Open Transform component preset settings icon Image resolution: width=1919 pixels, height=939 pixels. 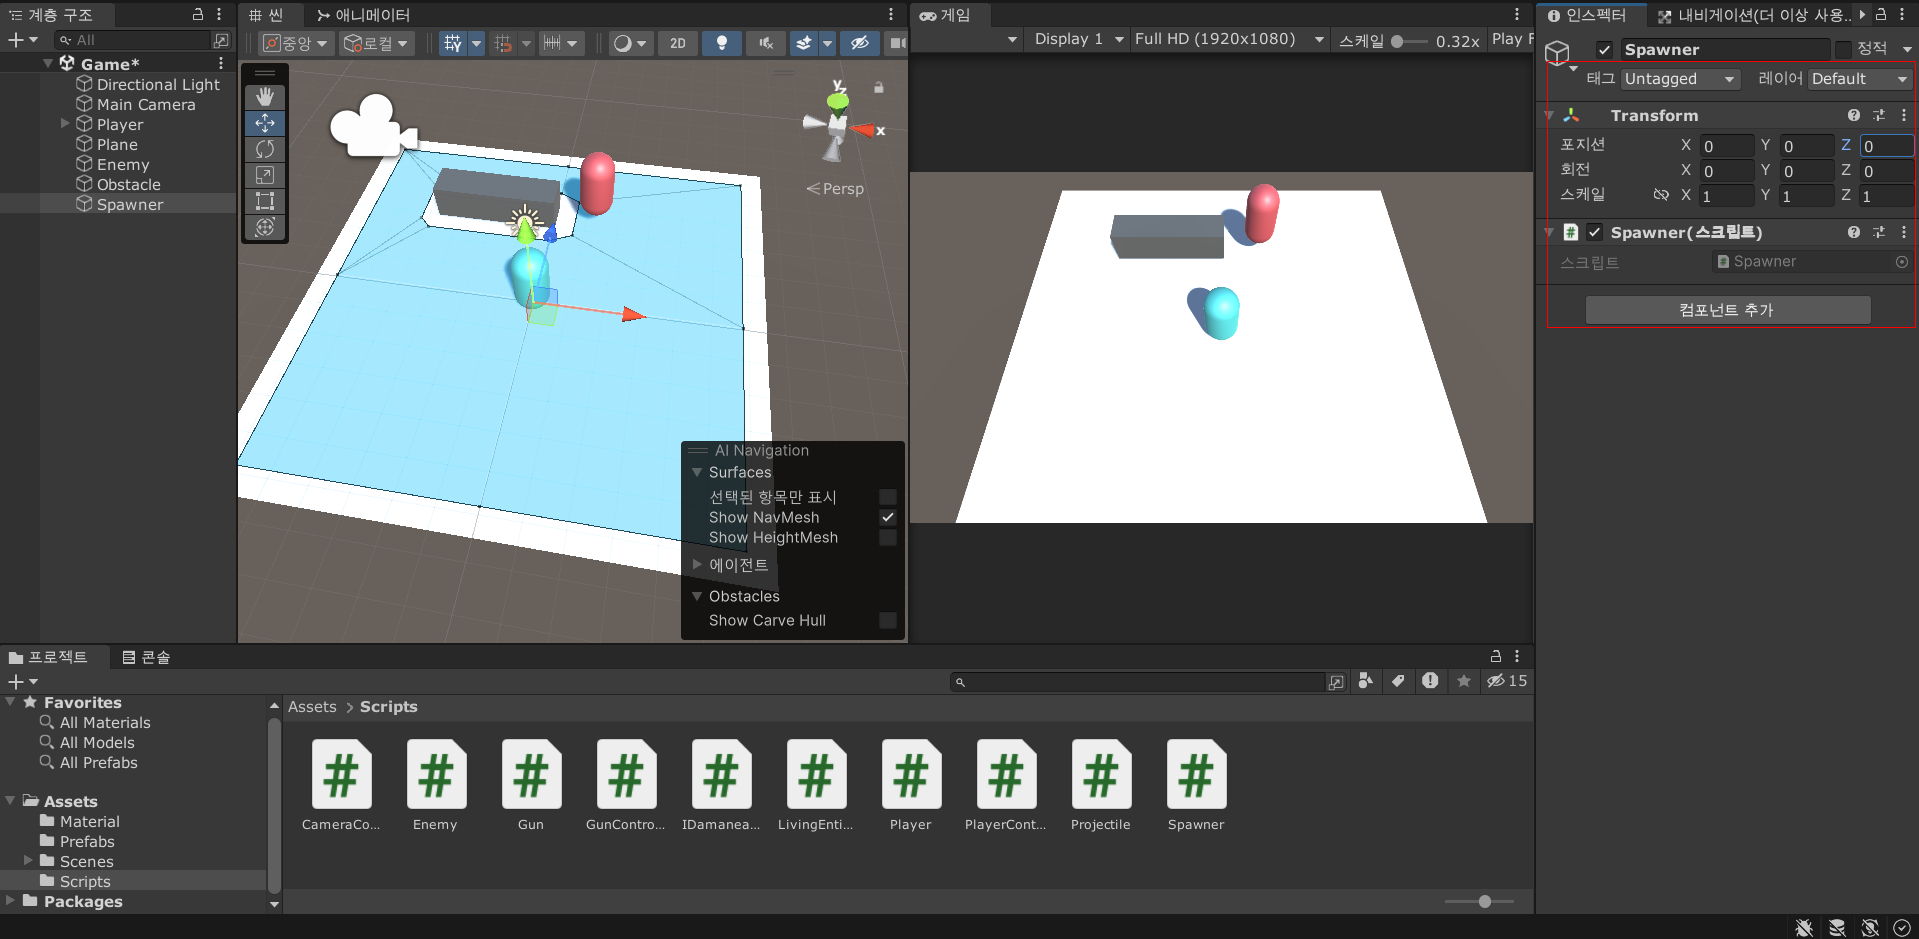tap(1879, 115)
